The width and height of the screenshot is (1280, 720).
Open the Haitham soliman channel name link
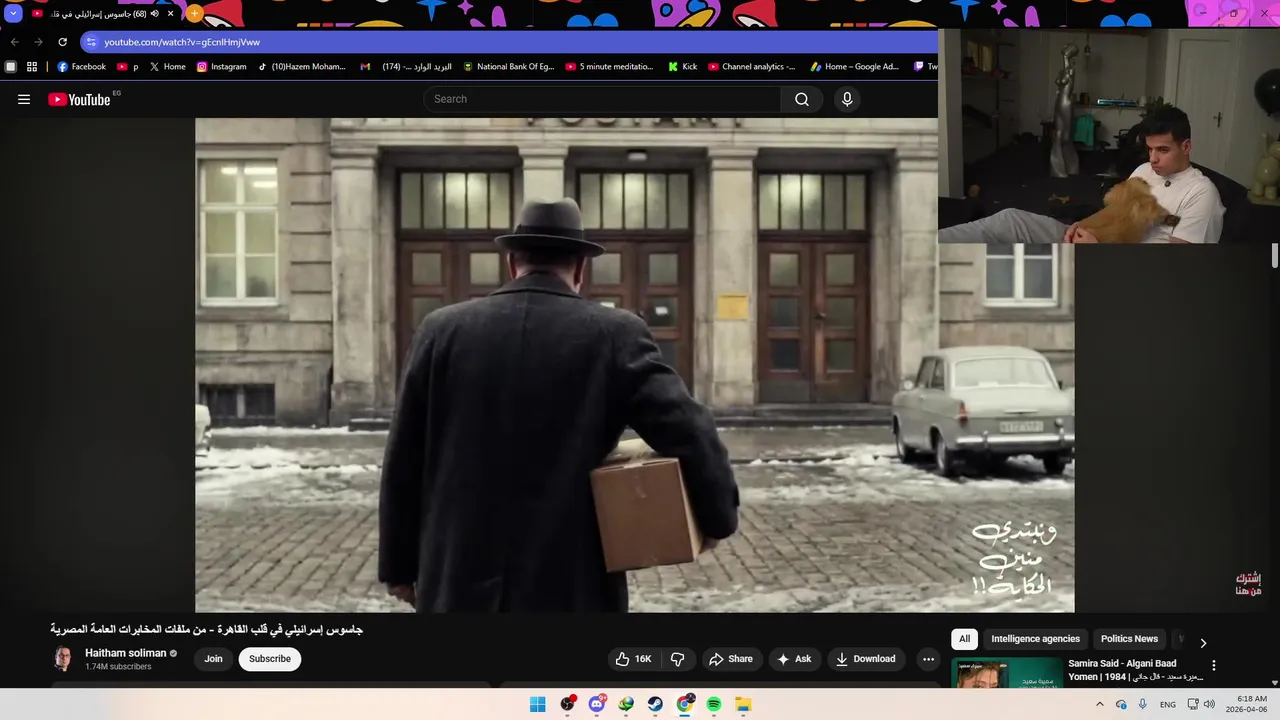(126, 653)
